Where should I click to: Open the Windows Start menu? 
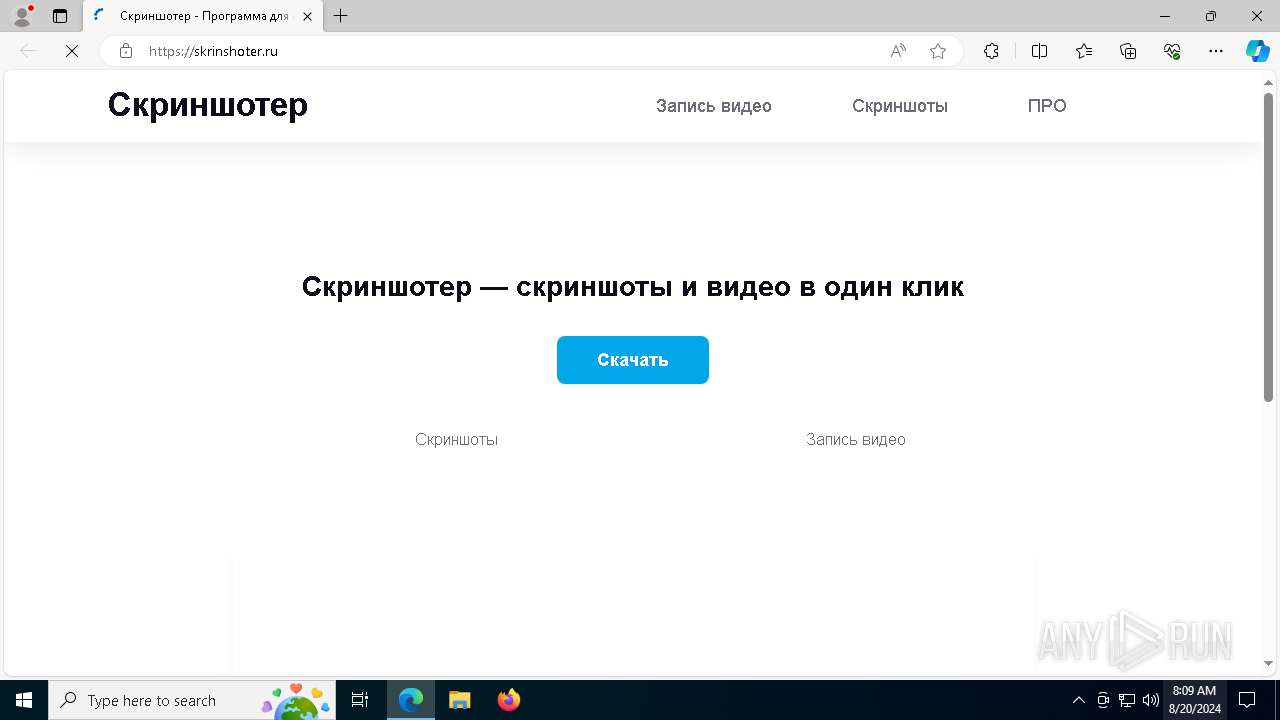point(24,700)
